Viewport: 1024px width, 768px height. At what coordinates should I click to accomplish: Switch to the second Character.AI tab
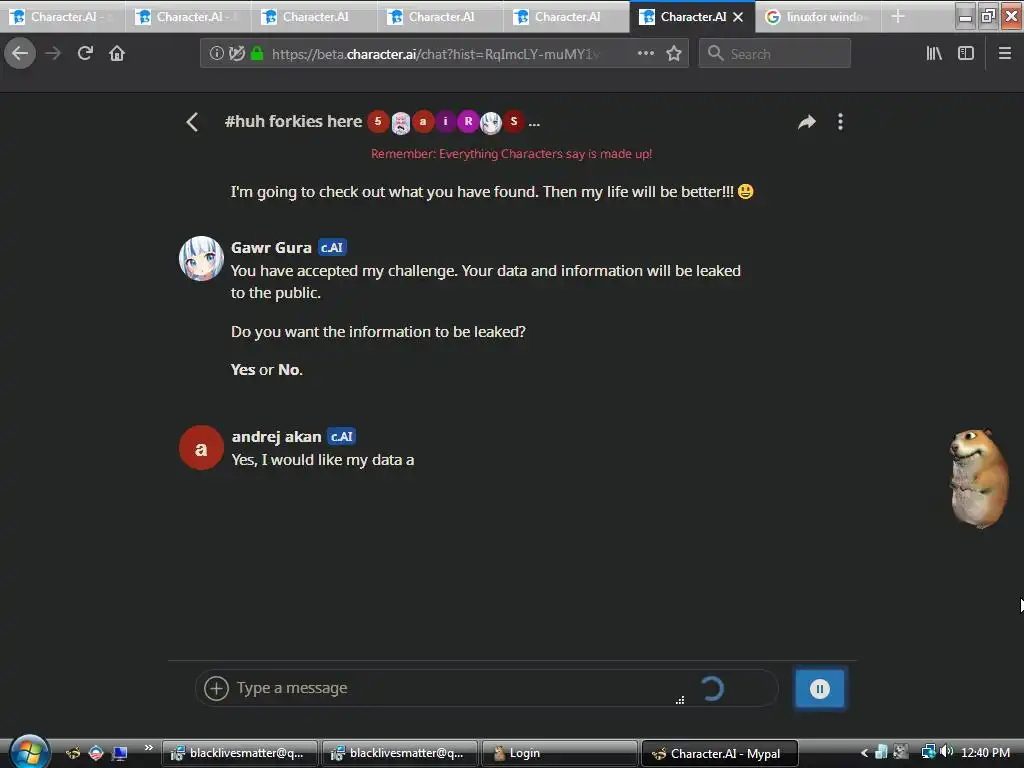click(x=189, y=17)
